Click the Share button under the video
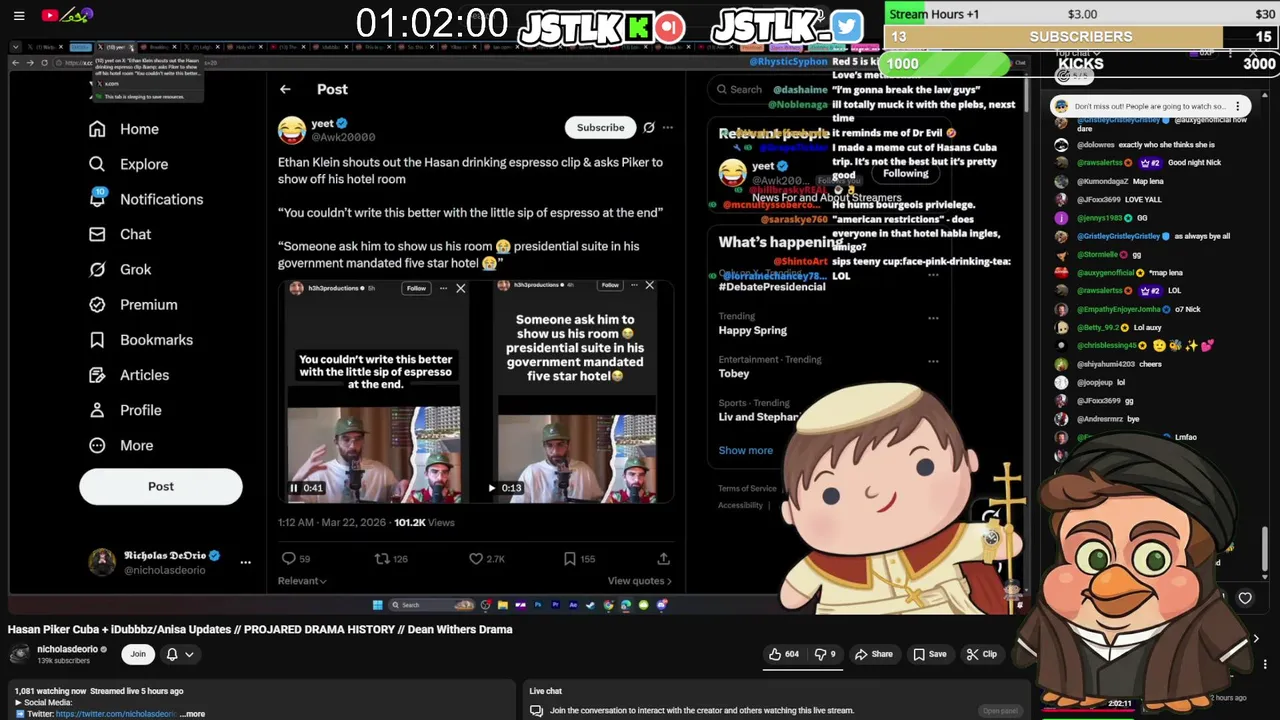 pyautogui.click(x=873, y=654)
